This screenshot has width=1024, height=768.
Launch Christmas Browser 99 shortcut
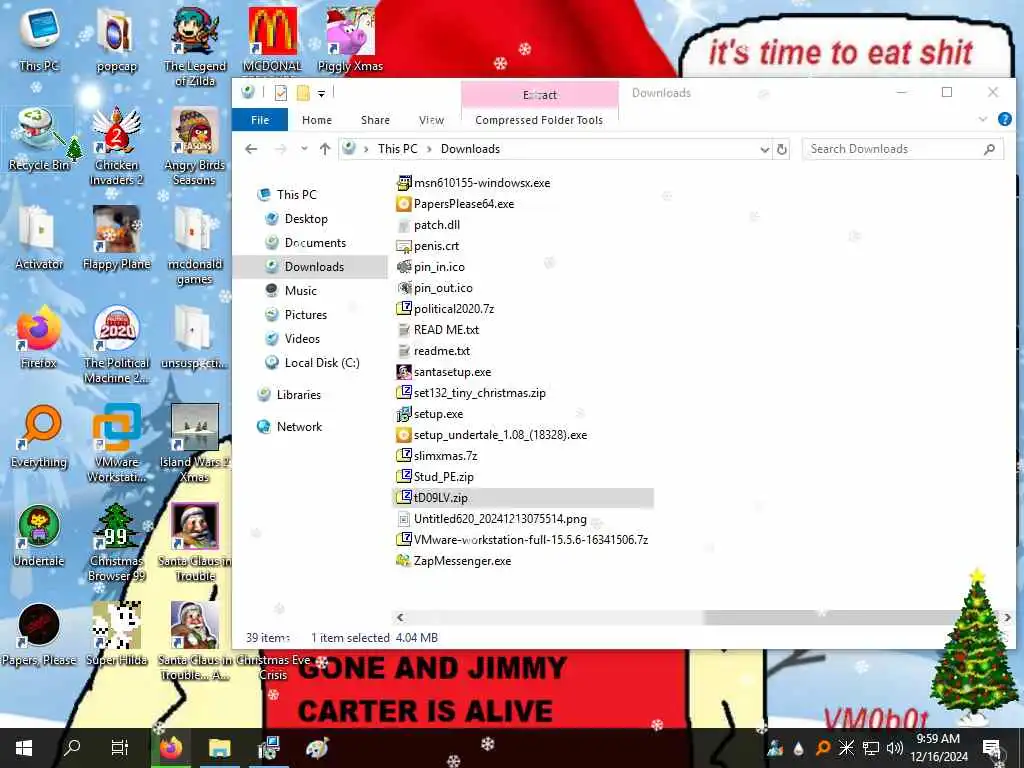(116, 541)
